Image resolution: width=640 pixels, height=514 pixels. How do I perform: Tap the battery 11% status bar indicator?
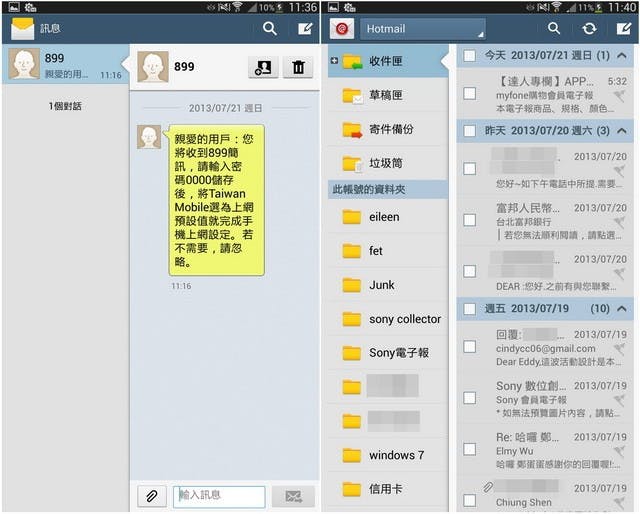(x=589, y=7)
